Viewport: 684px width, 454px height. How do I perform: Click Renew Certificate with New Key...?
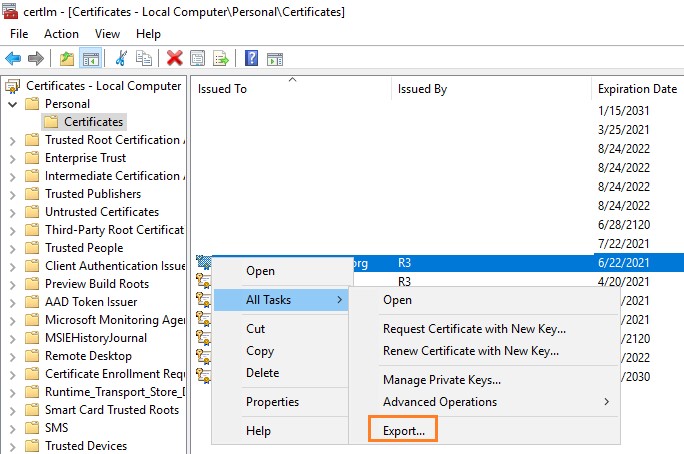tap(471, 351)
